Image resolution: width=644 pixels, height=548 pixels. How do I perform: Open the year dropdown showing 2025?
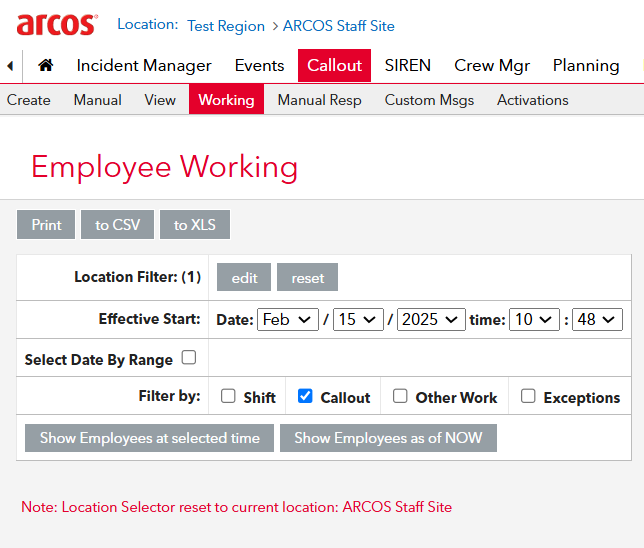[431, 320]
